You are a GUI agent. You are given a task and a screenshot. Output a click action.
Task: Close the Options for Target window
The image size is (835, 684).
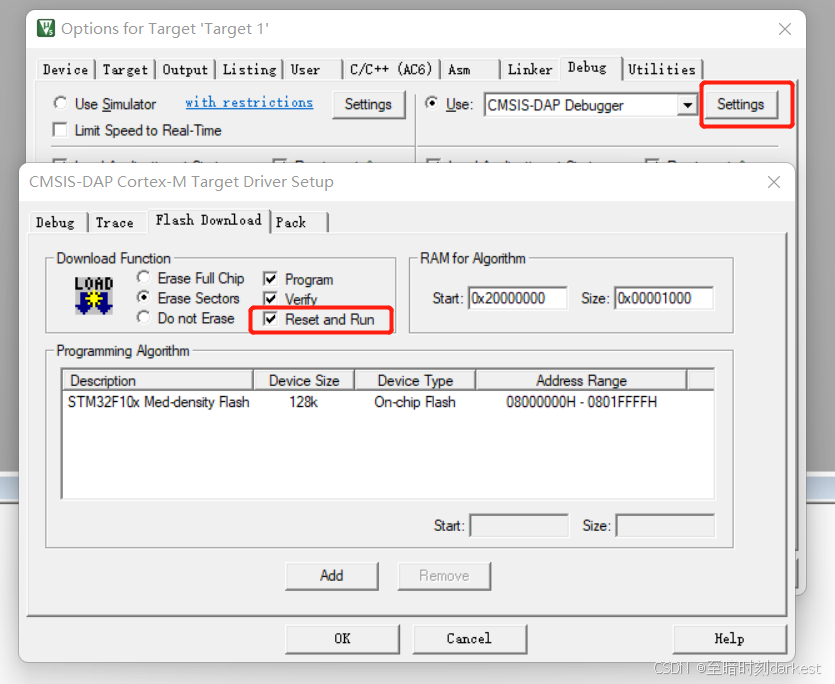(x=785, y=29)
